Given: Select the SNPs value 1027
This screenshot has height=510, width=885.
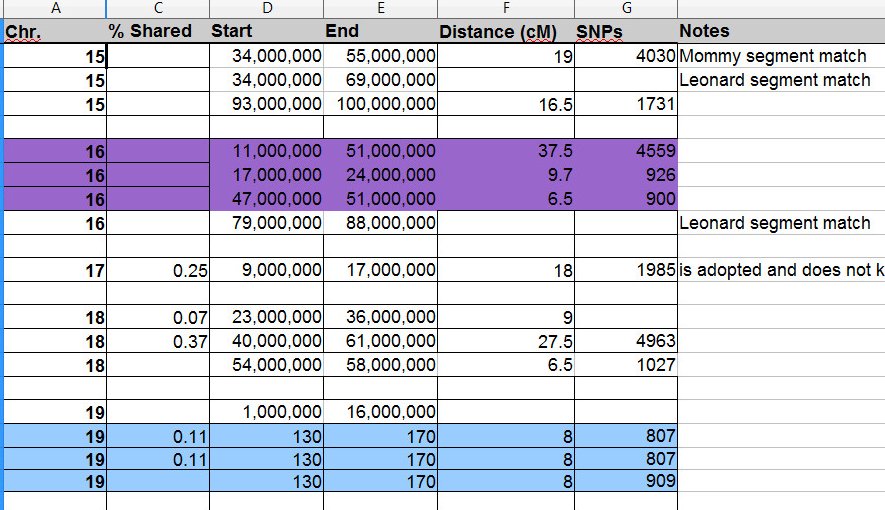Looking at the screenshot, I should 626,365.
